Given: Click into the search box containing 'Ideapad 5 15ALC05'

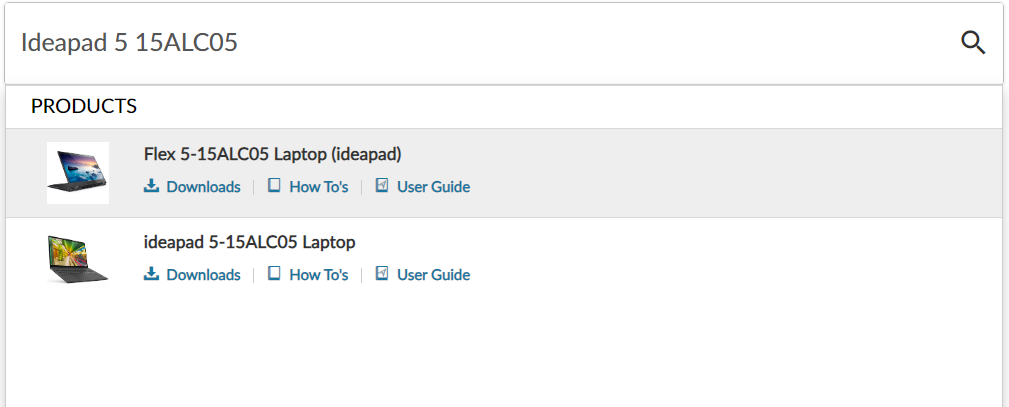Looking at the screenshot, I should [x=480, y=43].
